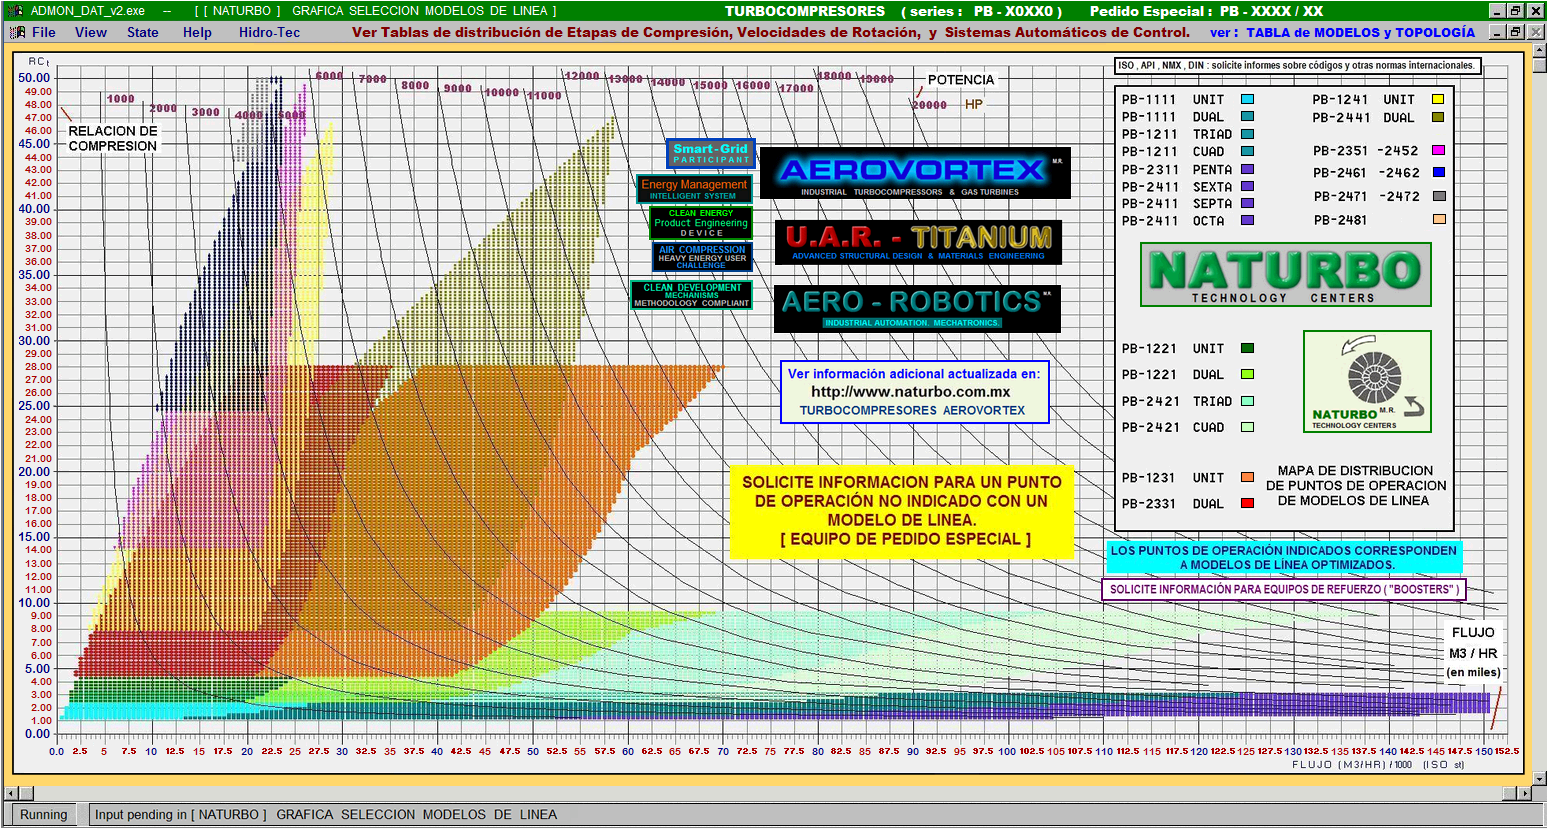Click the Air Compression Heavy Energy User badge
The image size is (1548, 829).
point(702,256)
